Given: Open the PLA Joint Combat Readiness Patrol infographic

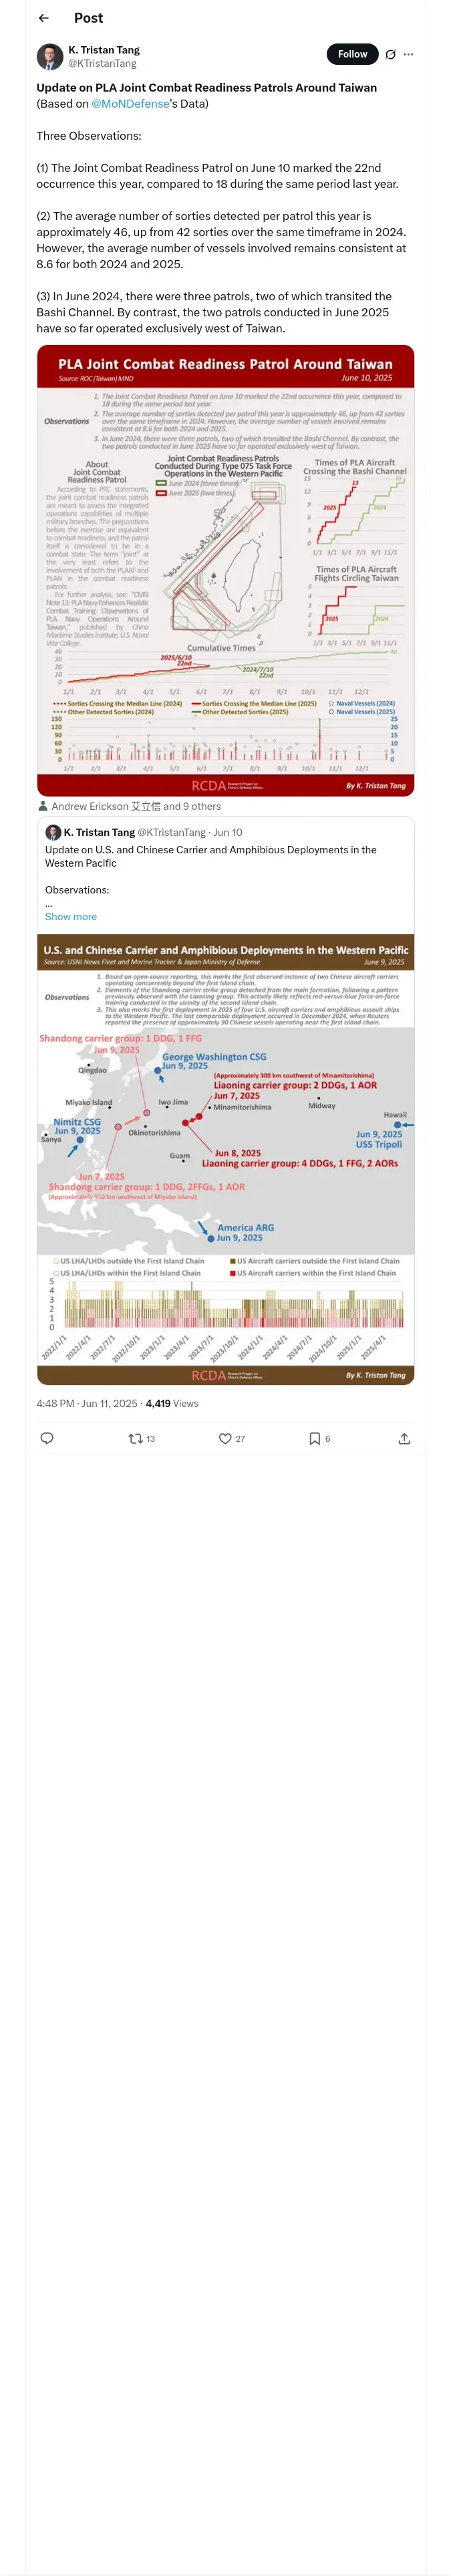Looking at the screenshot, I should (225, 570).
